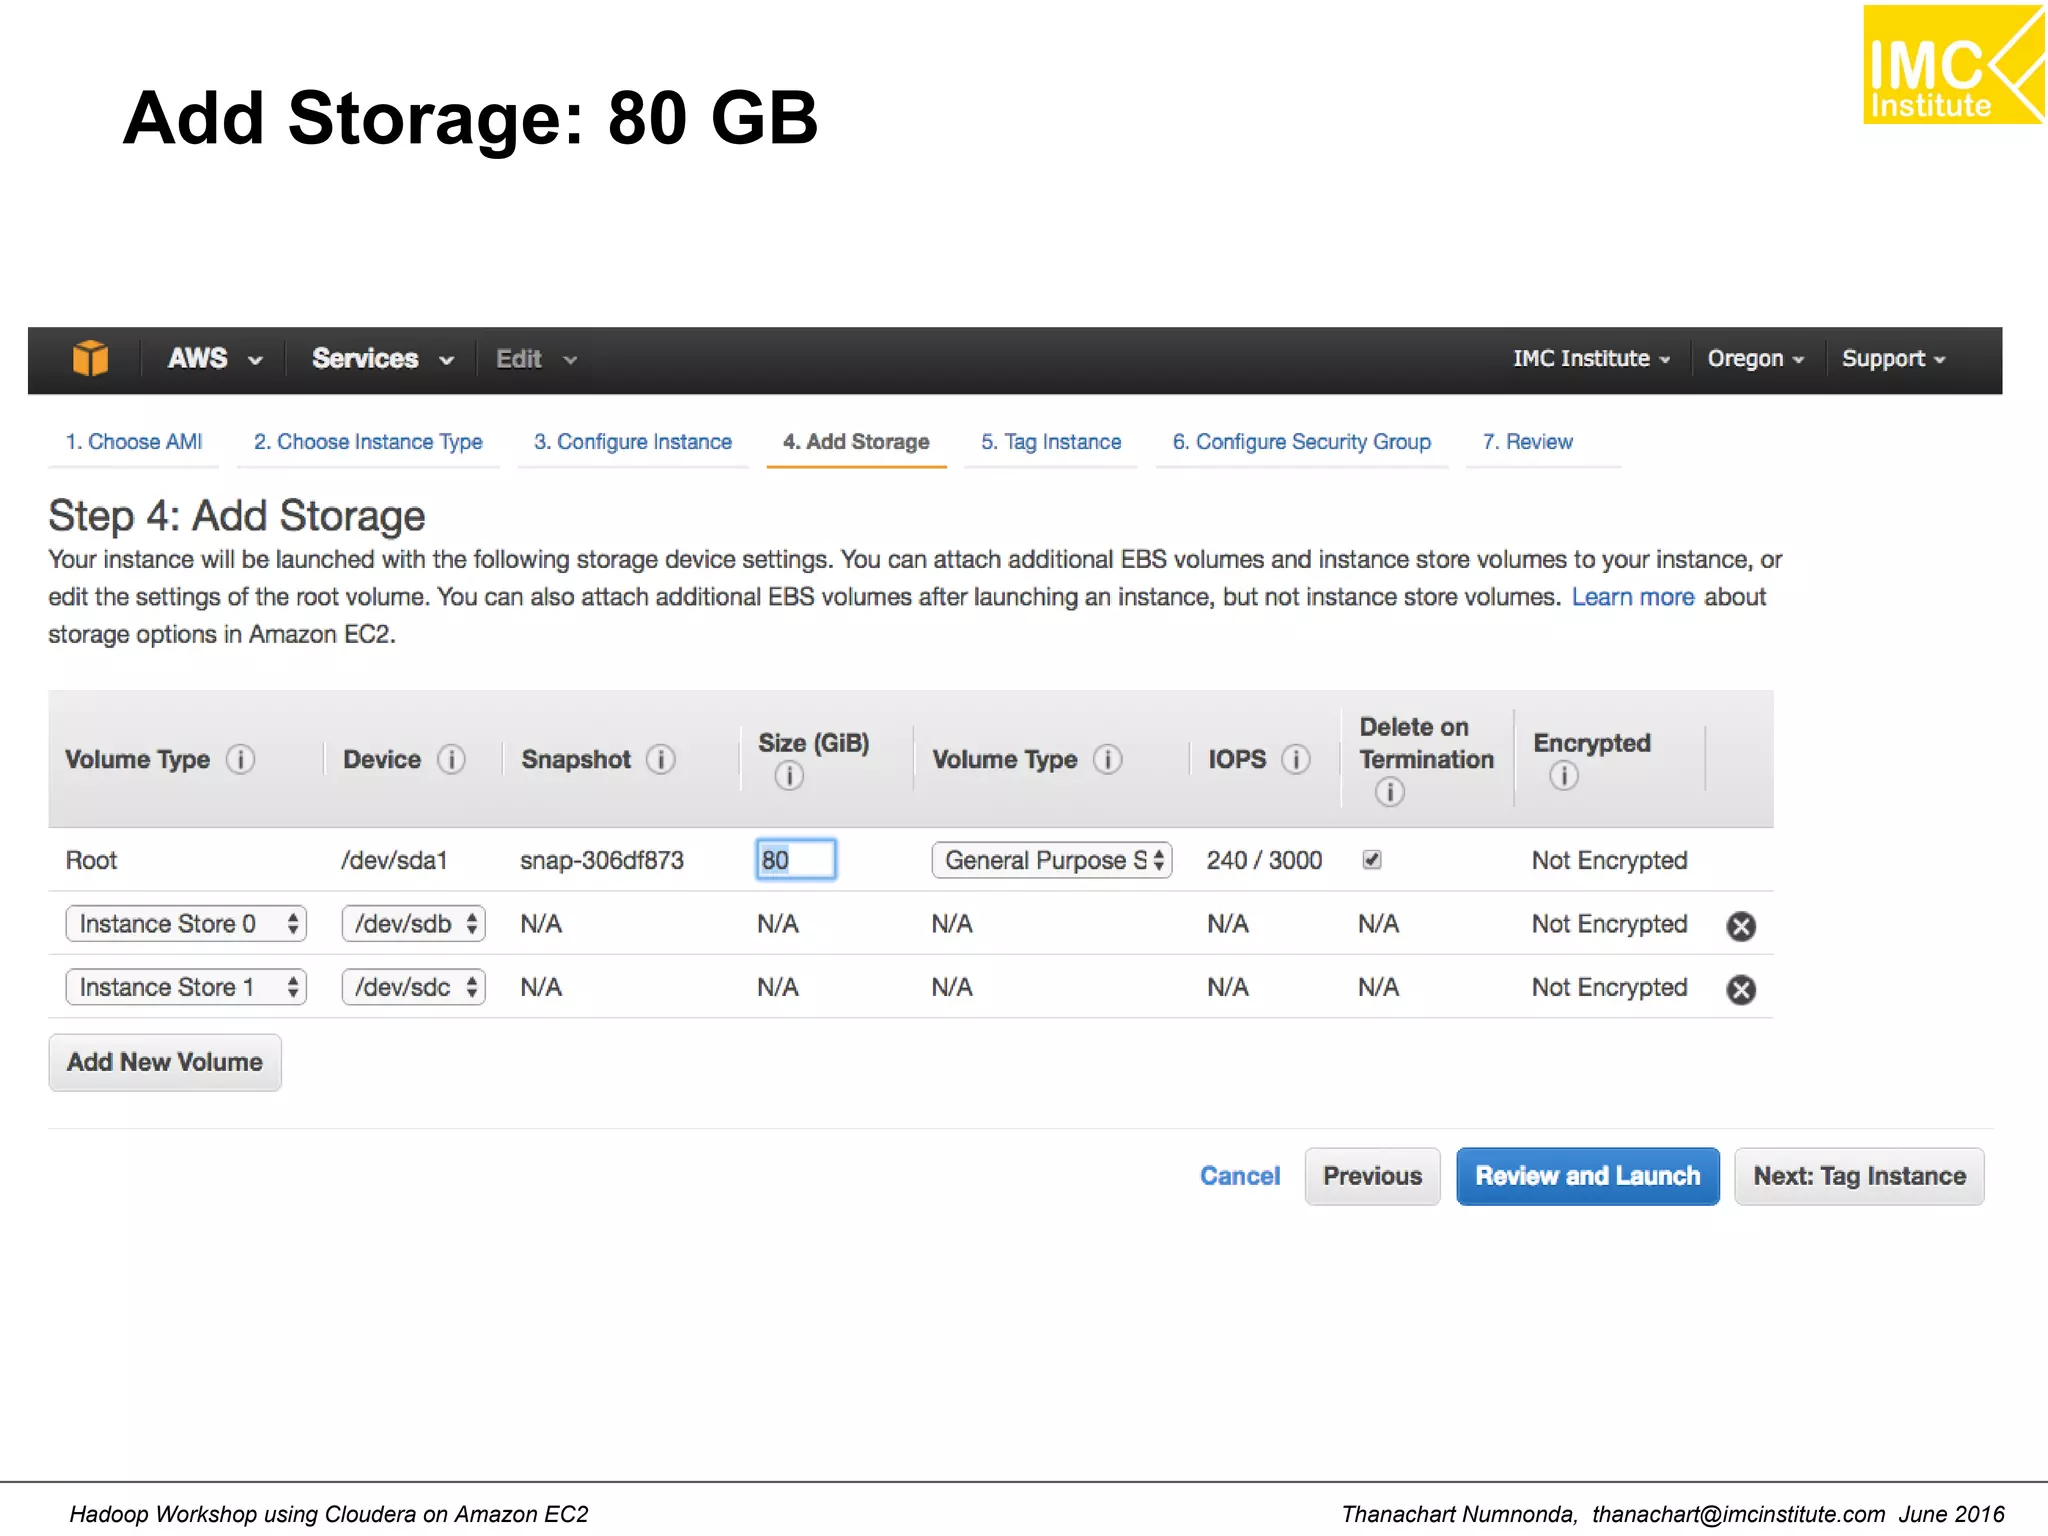2048x1536 pixels.
Task: Click info icon next to IOPS header
Action: 1296,759
